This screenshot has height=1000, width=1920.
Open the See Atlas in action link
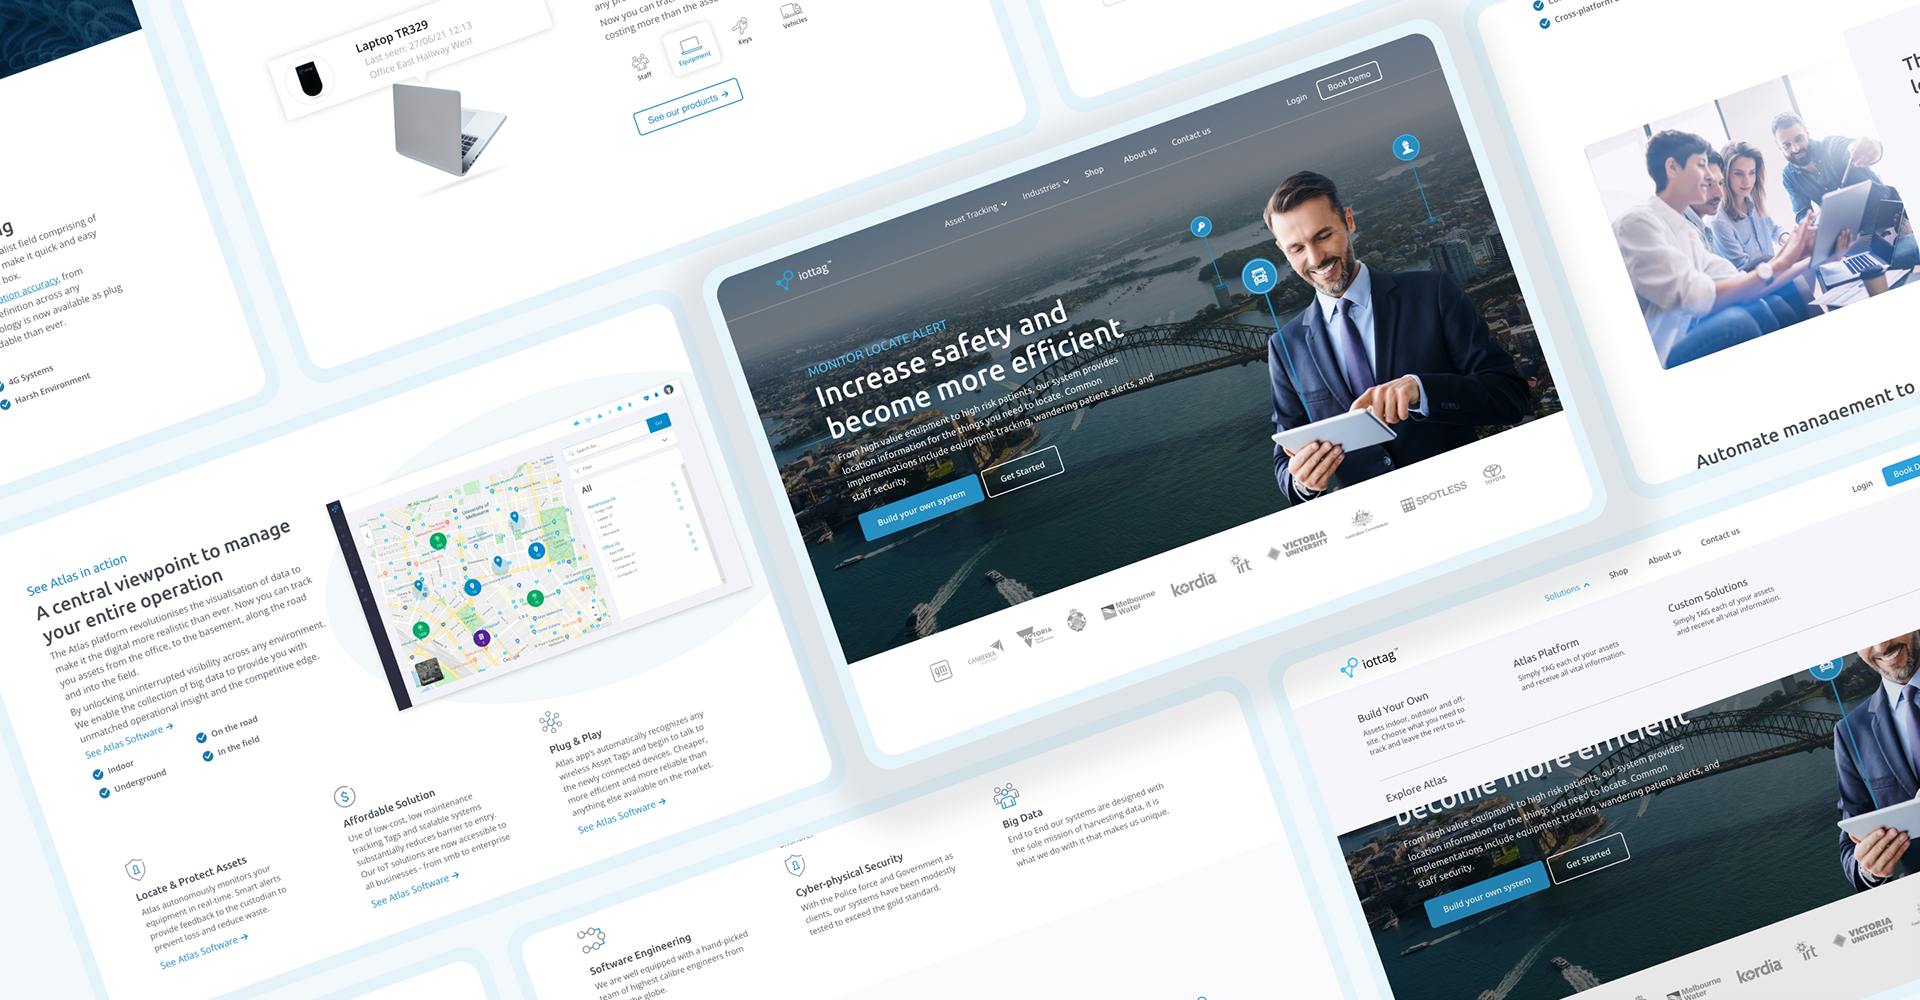tap(77, 575)
